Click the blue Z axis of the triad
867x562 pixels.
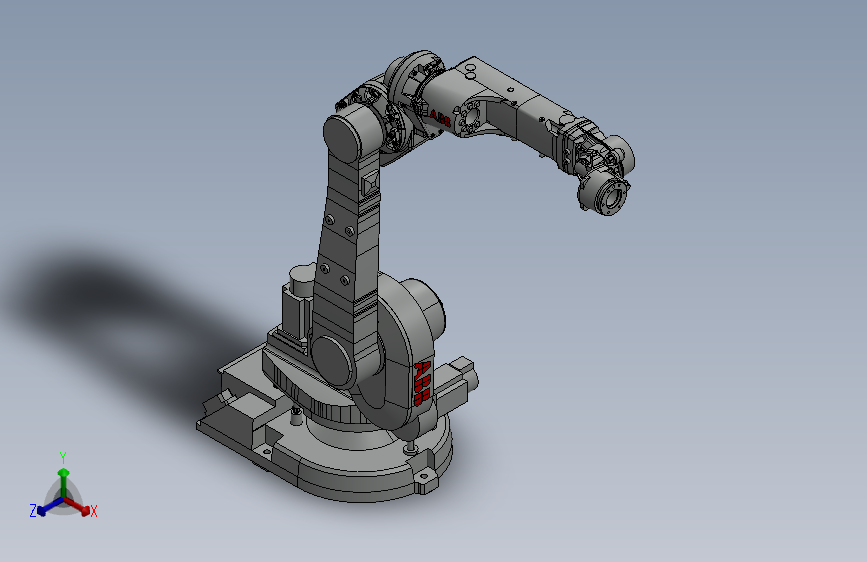coord(50,506)
